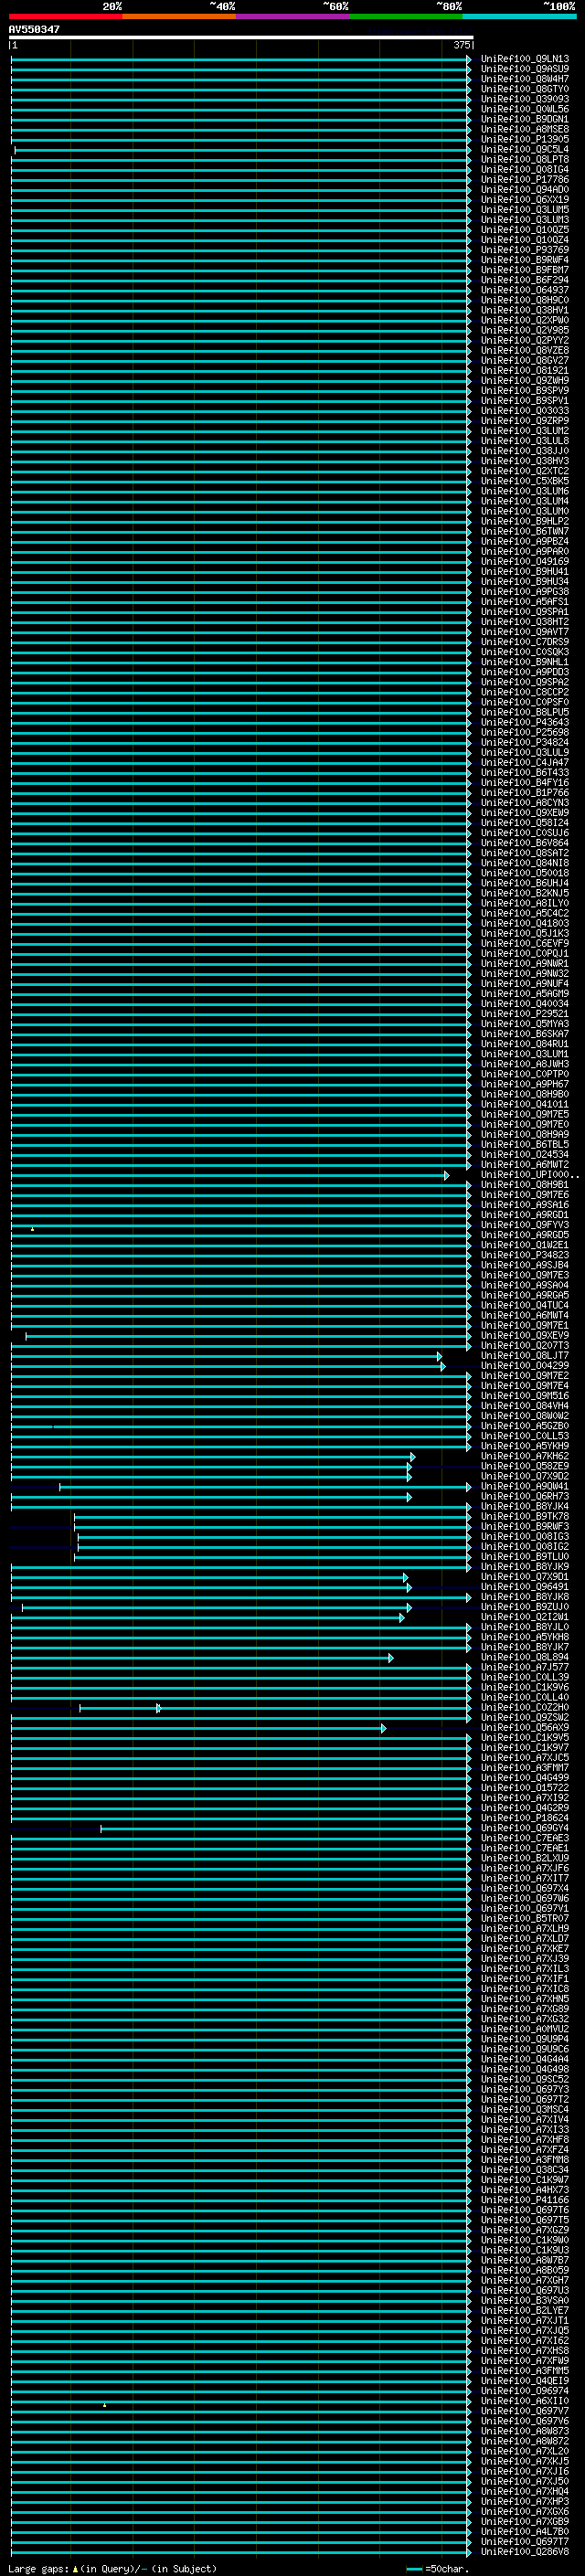Click the yellow triangle in Large gaps legend
585x2576 pixels.
pos(75,2568)
